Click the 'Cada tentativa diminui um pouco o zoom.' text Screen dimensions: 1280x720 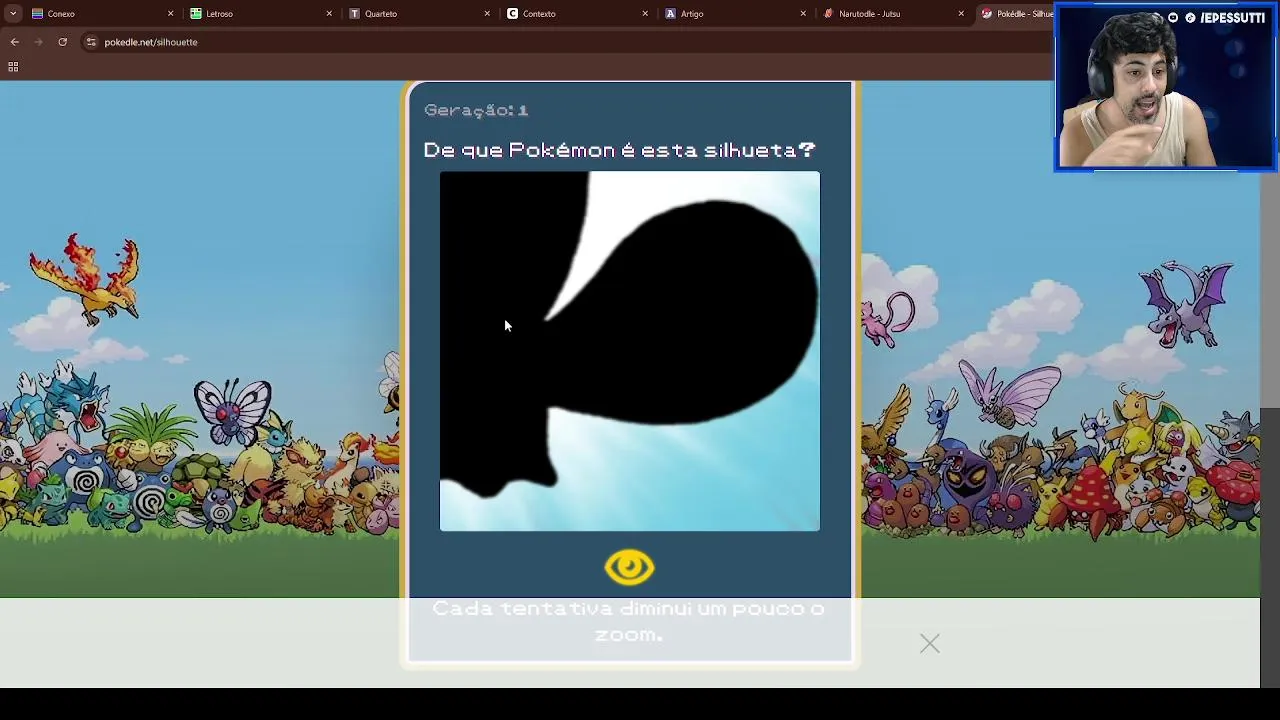click(x=629, y=621)
